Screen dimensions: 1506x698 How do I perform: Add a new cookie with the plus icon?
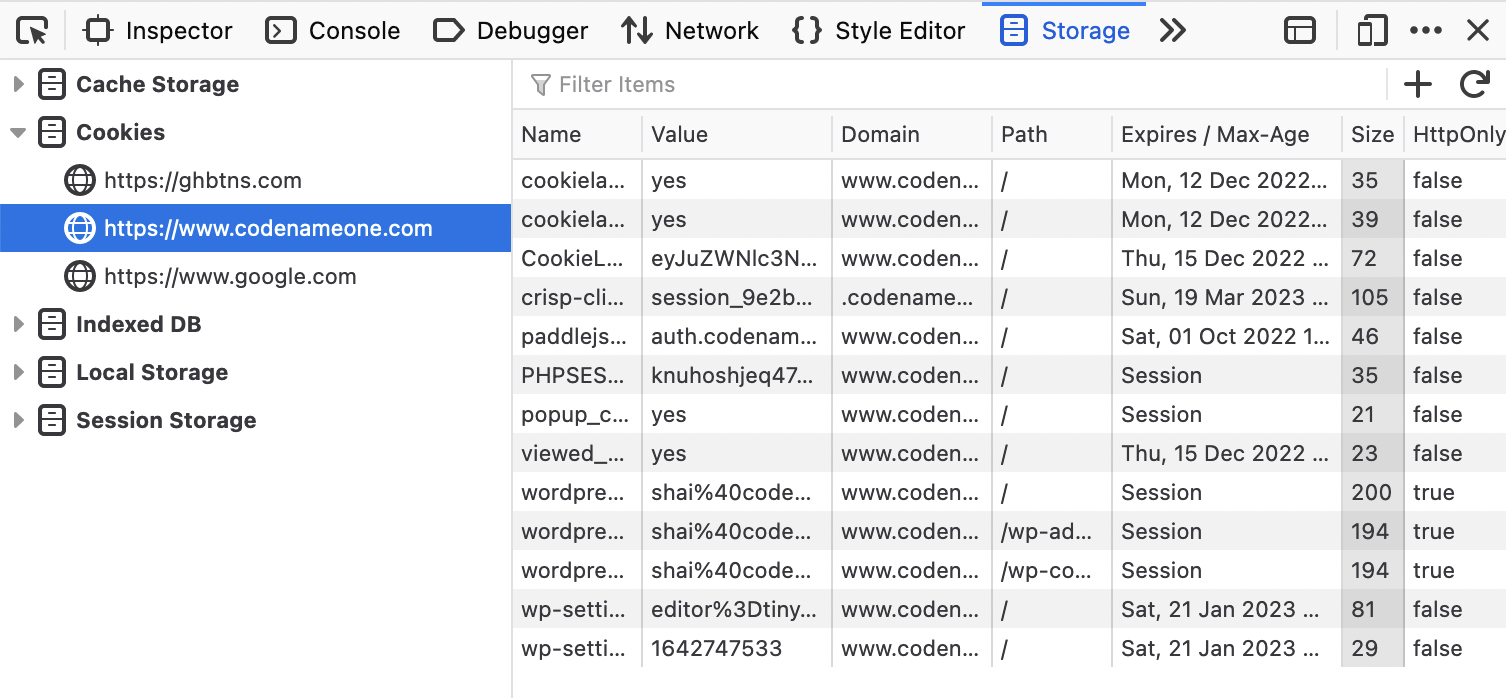point(1417,84)
